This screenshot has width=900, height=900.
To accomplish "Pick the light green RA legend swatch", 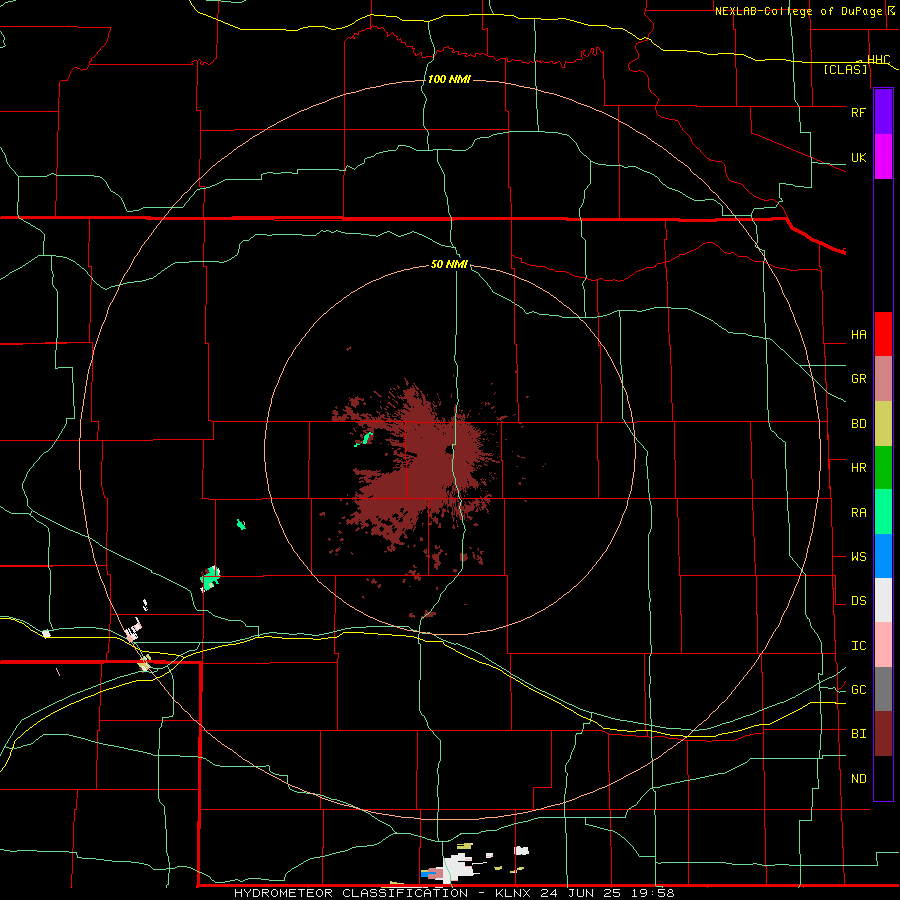I will coord(883,512).
